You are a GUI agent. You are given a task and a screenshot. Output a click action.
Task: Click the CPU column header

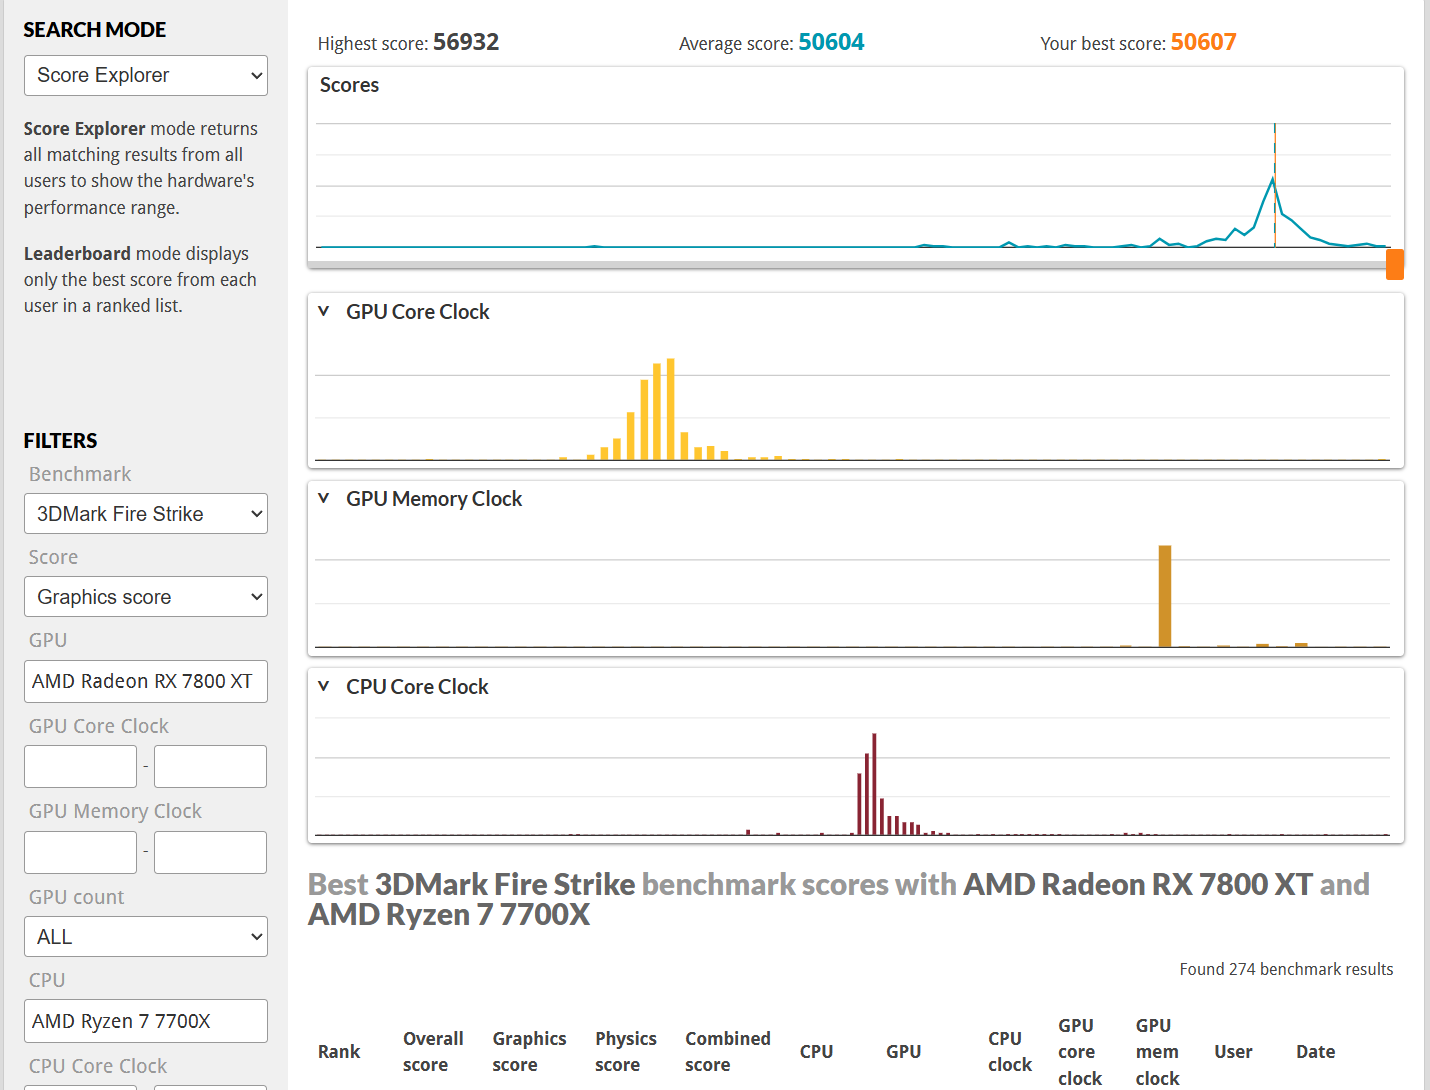[x=816, y=1052]
